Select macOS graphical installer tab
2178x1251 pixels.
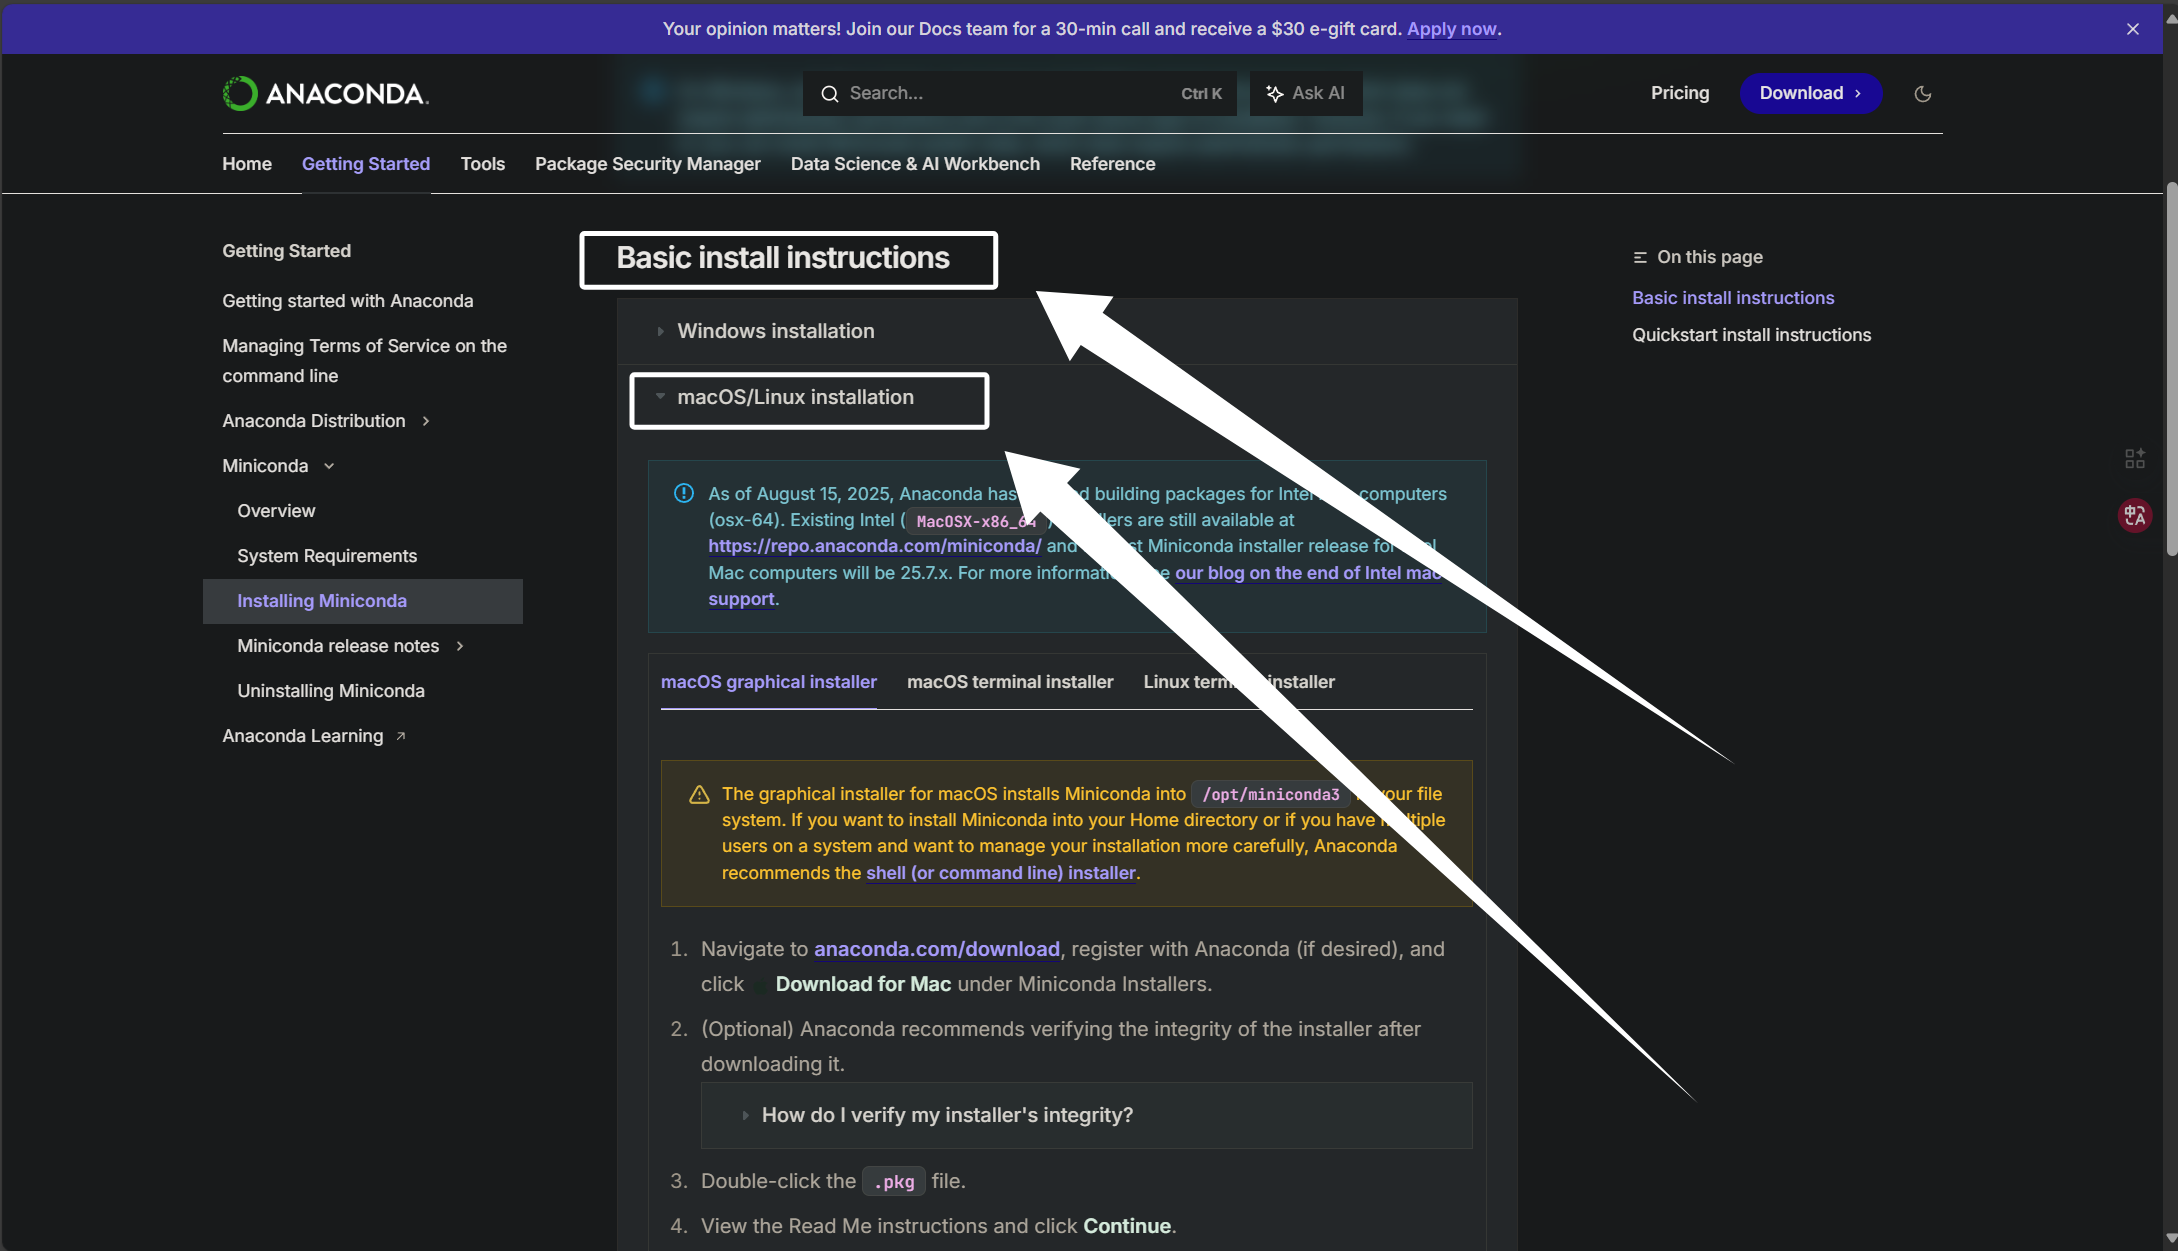tap(769, 682)
